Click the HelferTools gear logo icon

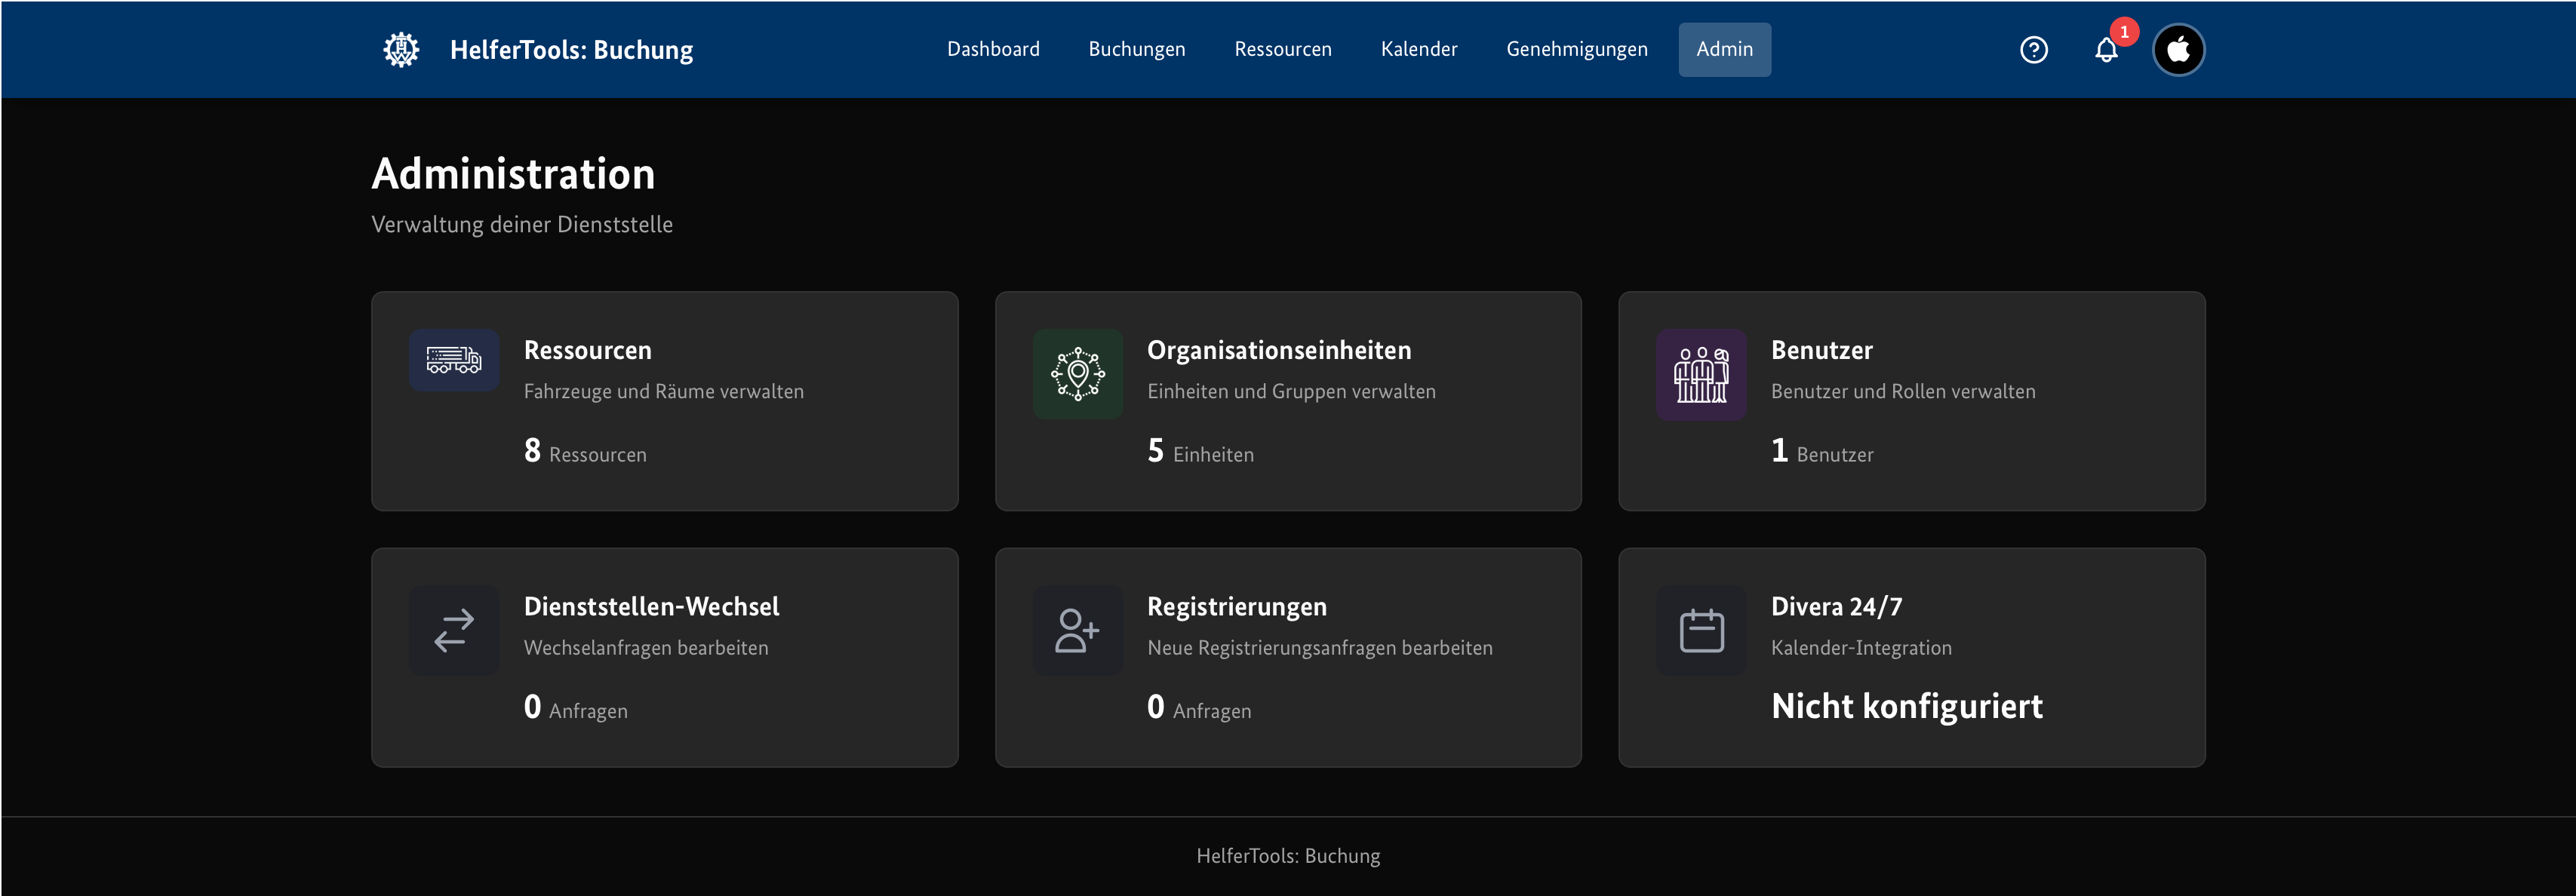pyautogui.click(x=401, y=49)
